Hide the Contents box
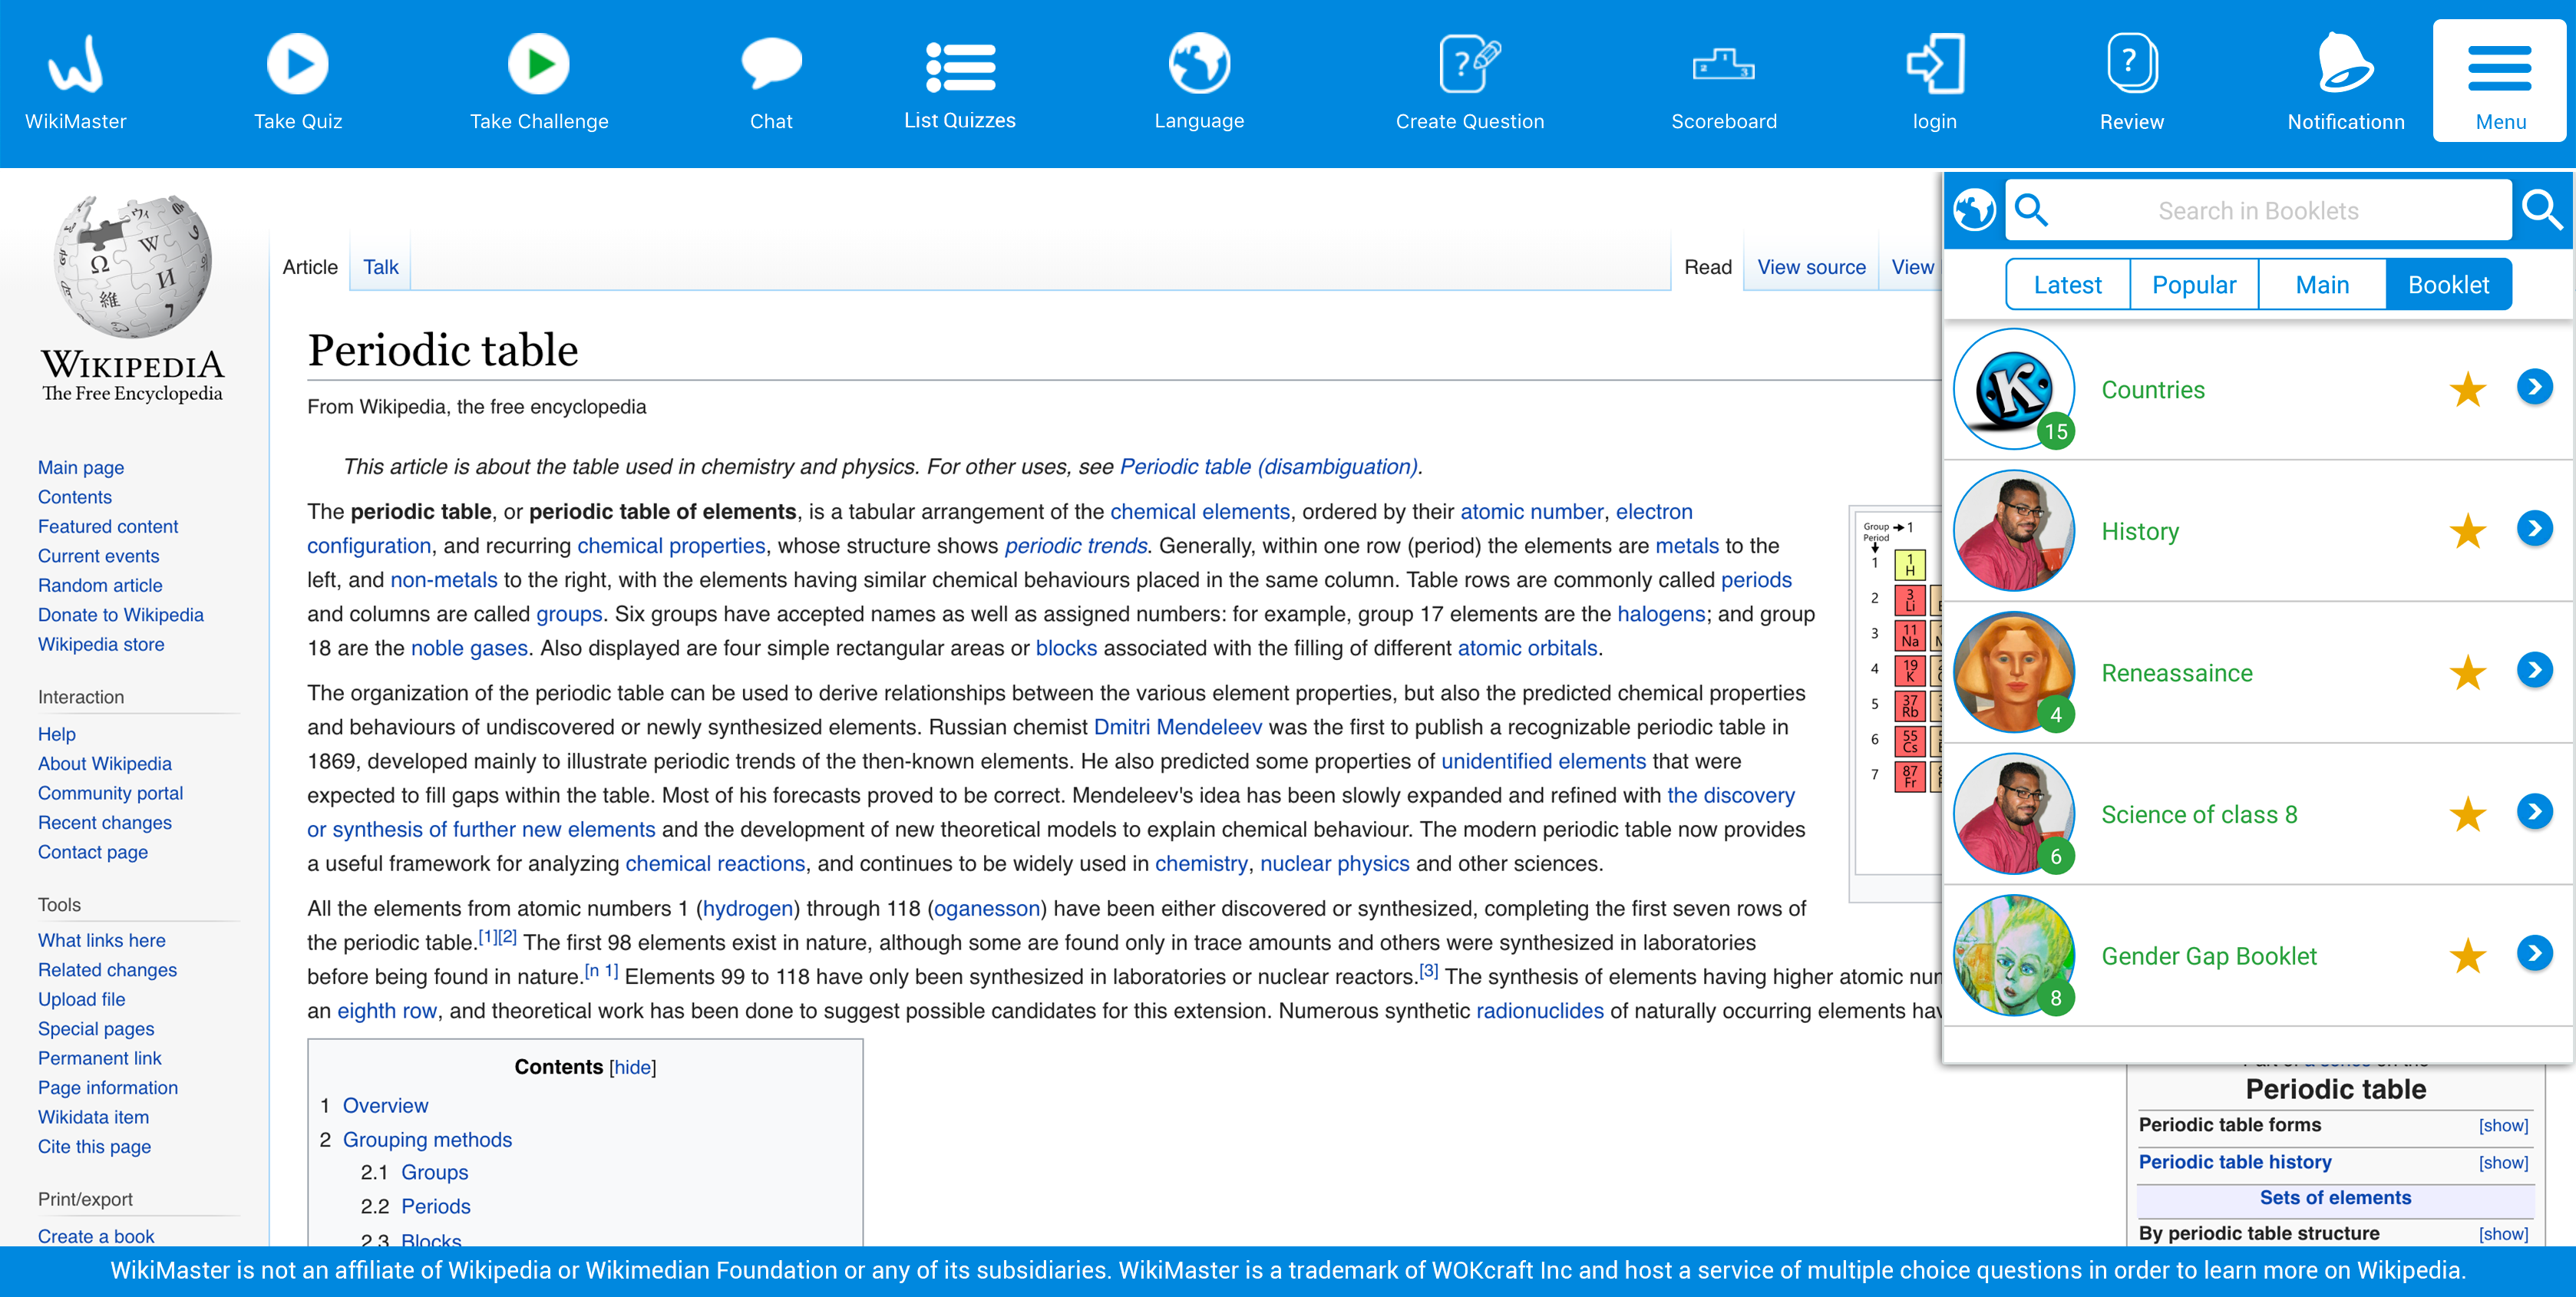 pyautogui.click(x=632, y=1067)
